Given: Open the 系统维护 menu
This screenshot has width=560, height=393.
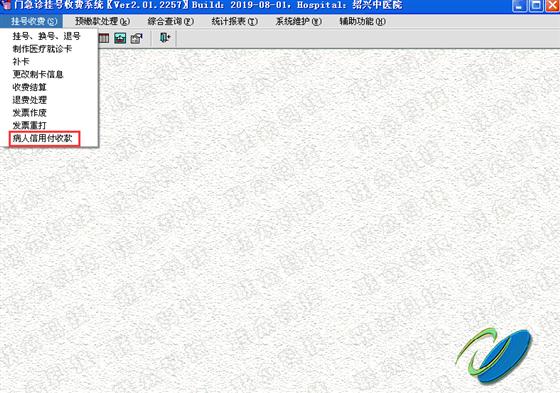Looking at the screenshot, I should point(298,21).
